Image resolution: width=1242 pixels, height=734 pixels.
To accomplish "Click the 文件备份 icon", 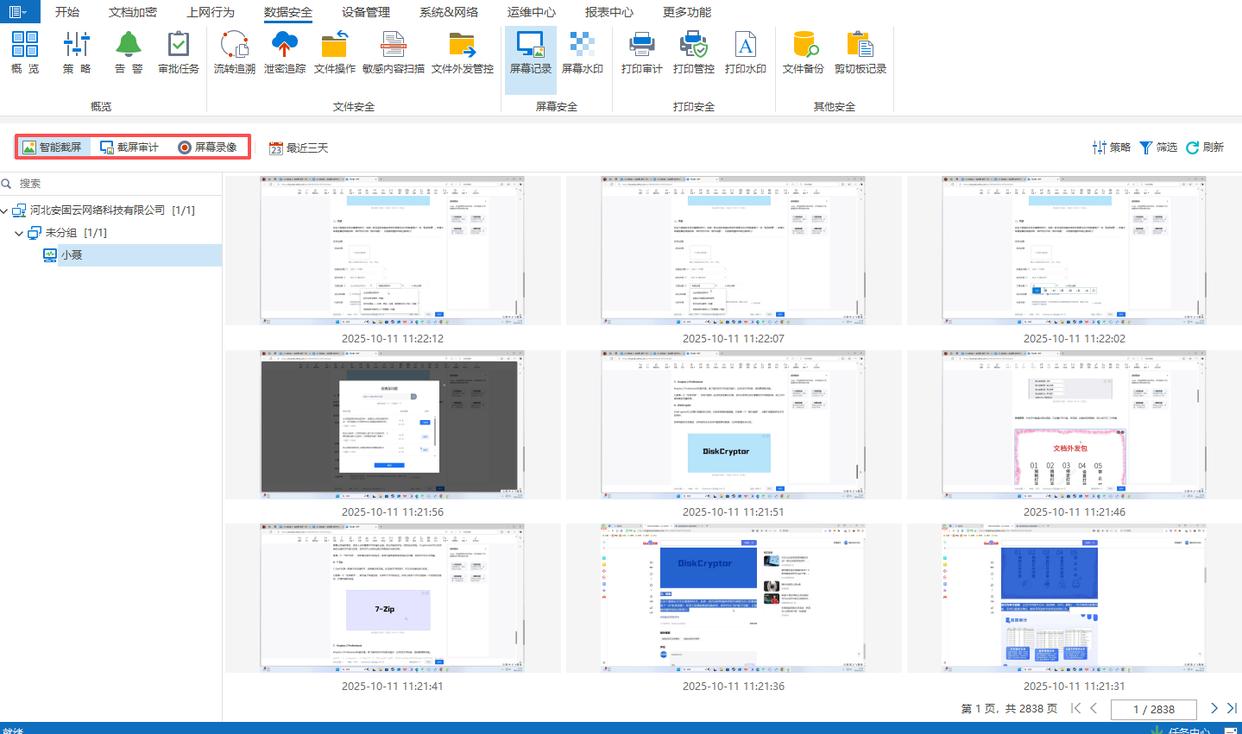I will pyautogui.click(x=803, y=52).
